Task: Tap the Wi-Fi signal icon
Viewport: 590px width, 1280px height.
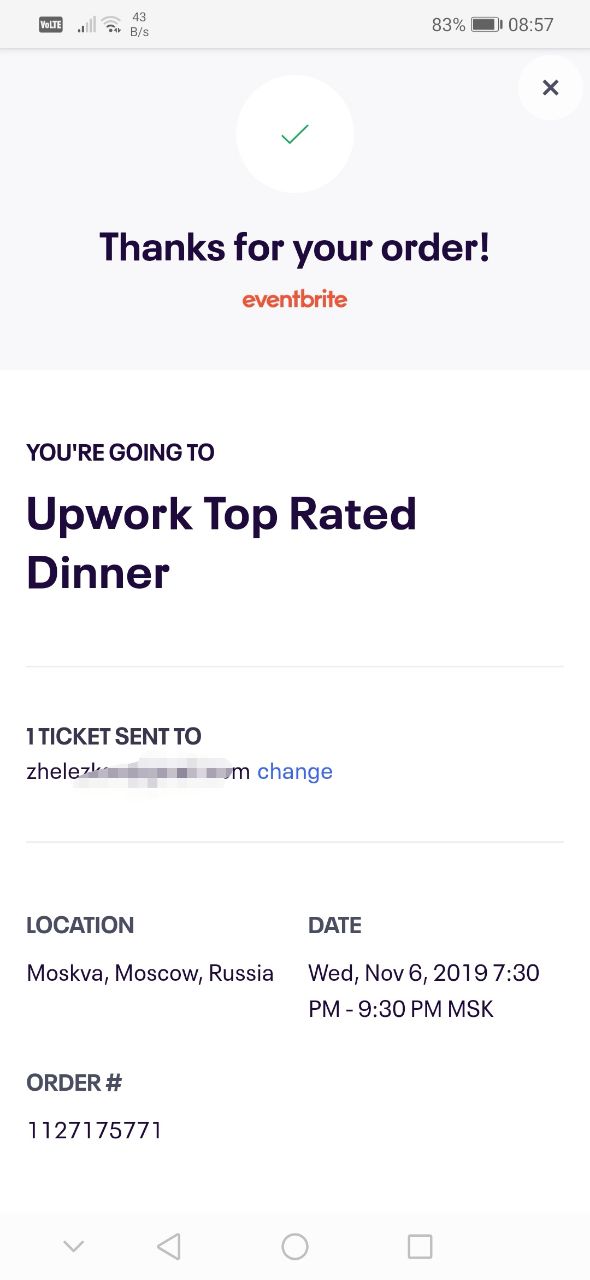Action: tap(112, 25)
